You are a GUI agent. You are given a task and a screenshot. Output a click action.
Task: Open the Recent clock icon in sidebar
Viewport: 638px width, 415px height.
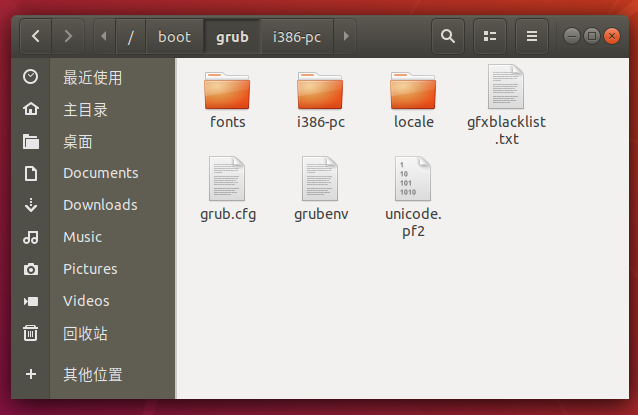(31, 77)
